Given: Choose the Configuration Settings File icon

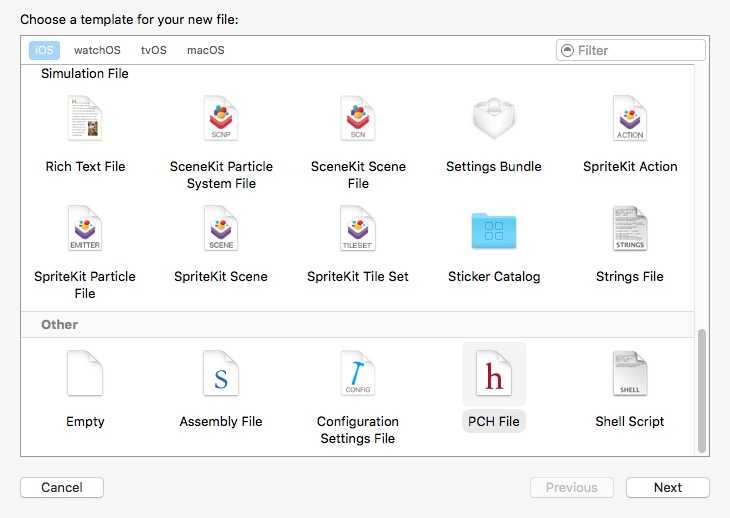Looking at the screenshot, I should [x=358, y=373].
